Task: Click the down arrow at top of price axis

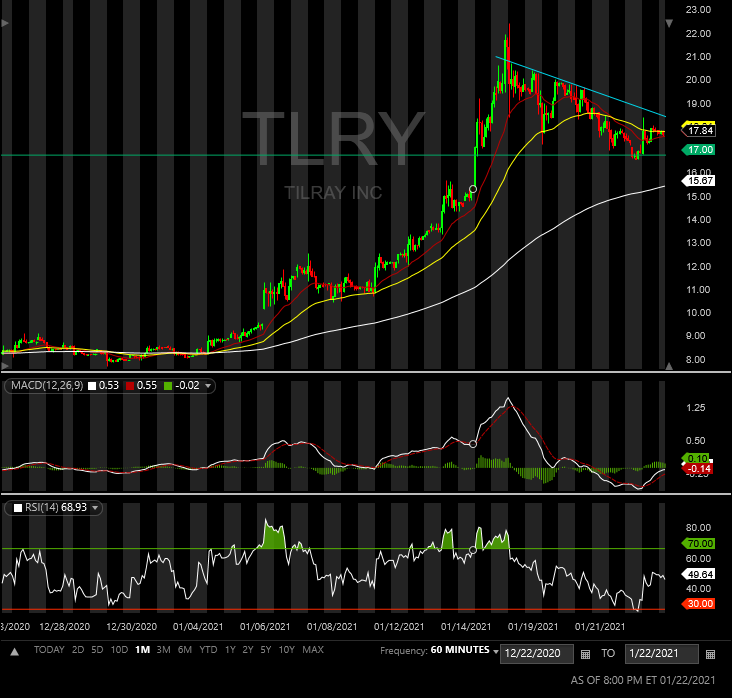Action: (669, 23)
